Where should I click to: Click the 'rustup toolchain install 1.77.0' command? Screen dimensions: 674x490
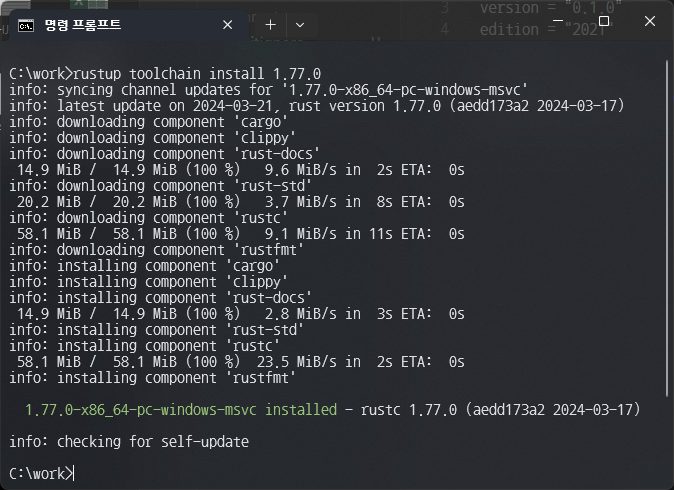(x=196, y=74)
